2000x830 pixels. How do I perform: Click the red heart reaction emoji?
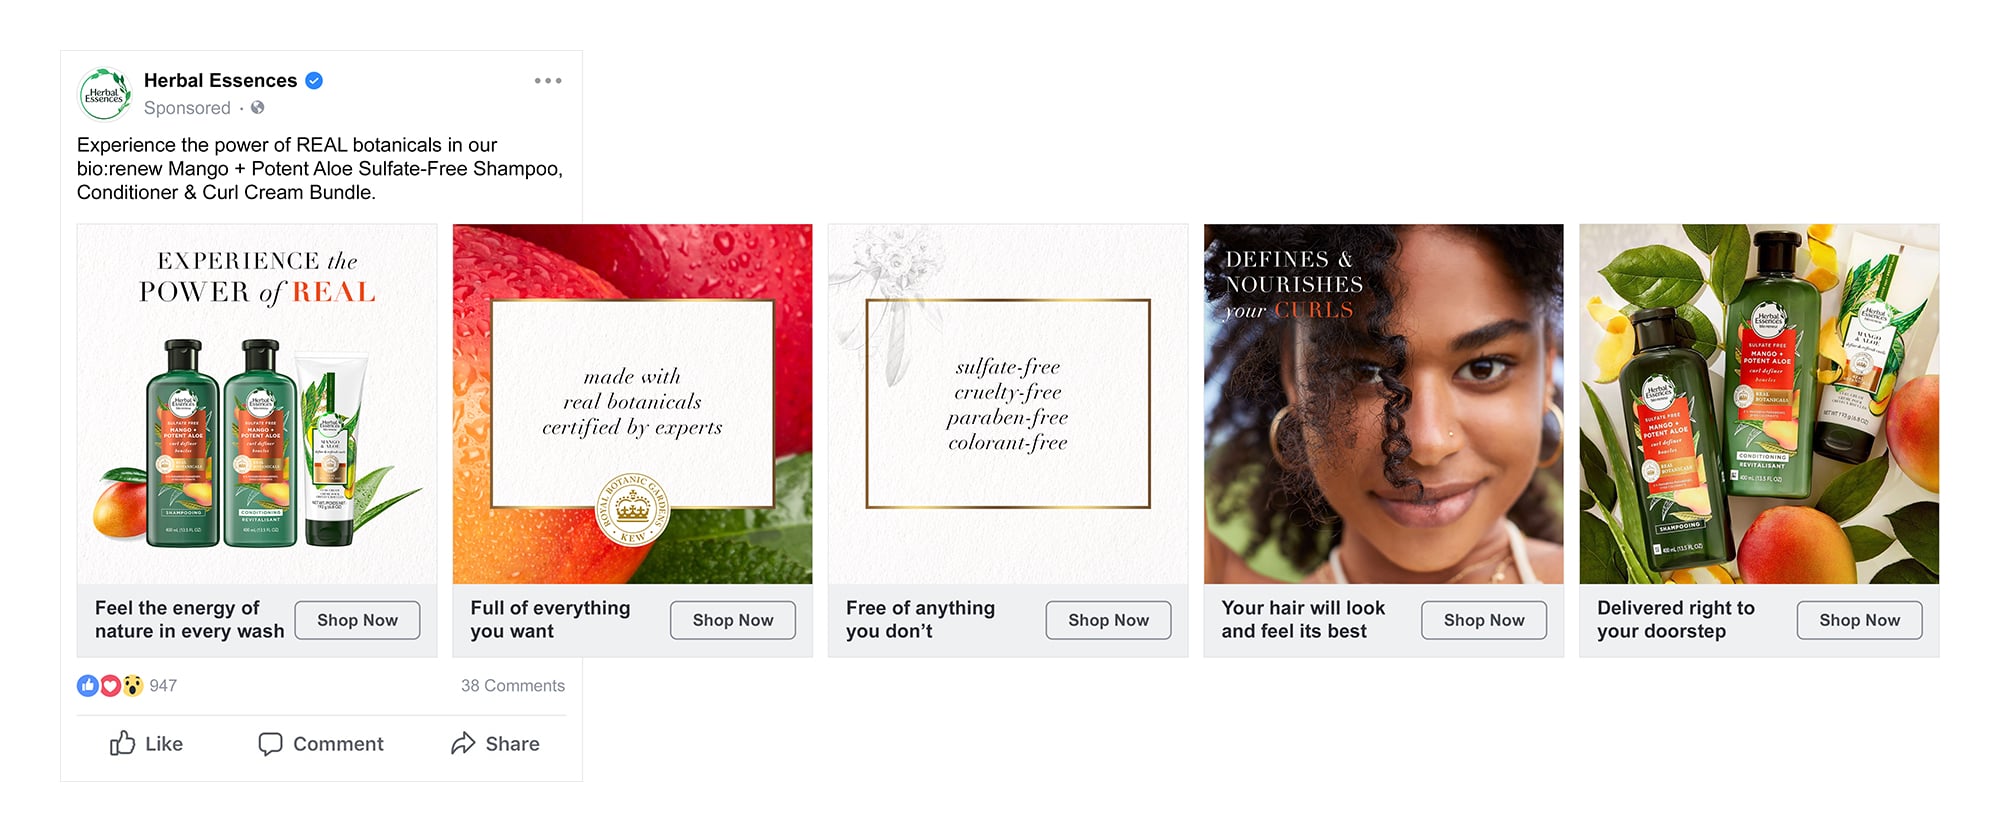coord(110,685)
